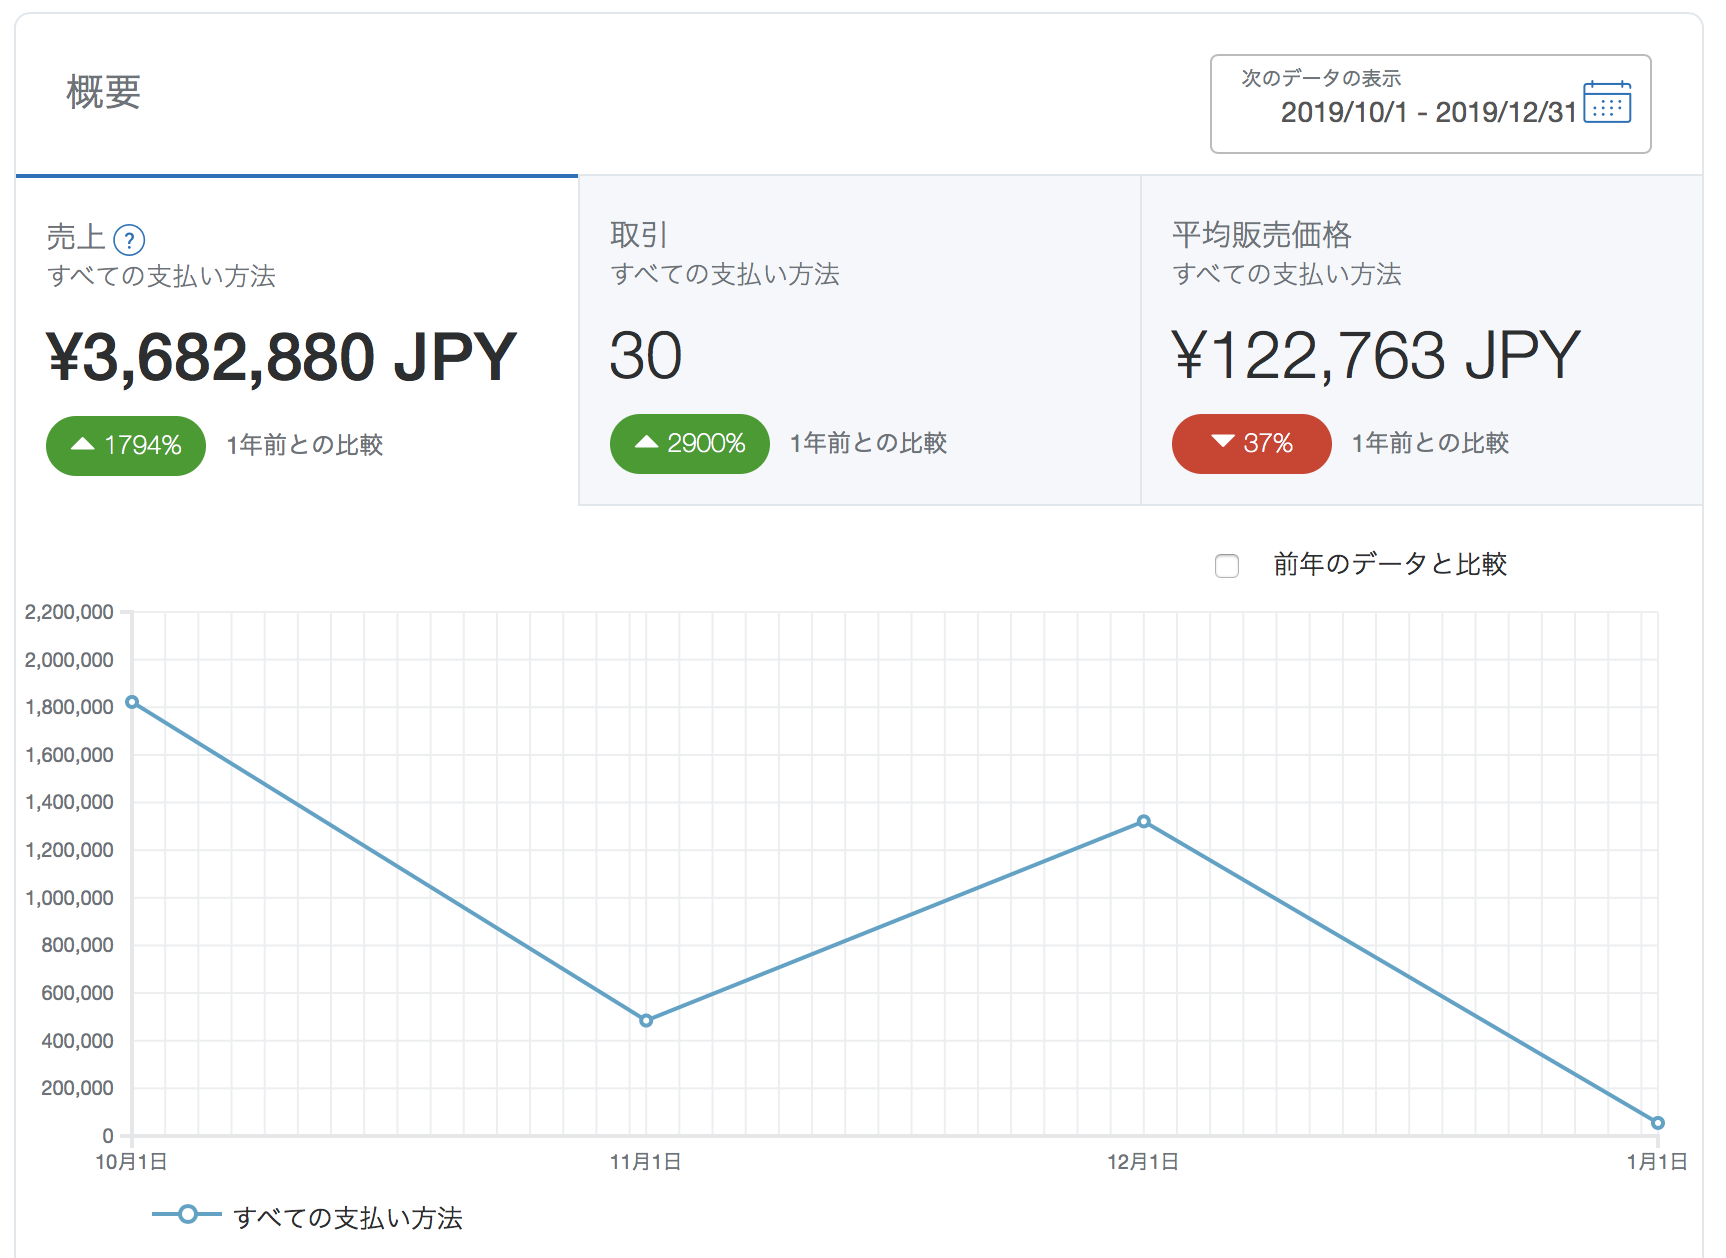Open the 次のデータの表示 date range selector

[1430, 104]
